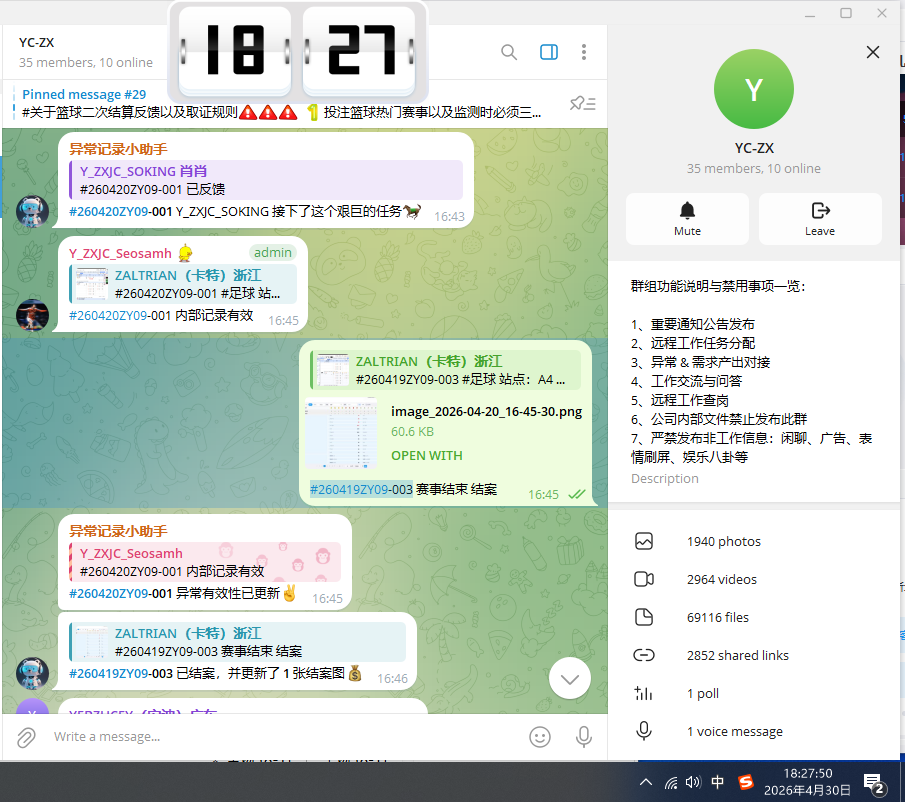
Task: Open the 2852 shared links list
Action: (x=754, y=655)
